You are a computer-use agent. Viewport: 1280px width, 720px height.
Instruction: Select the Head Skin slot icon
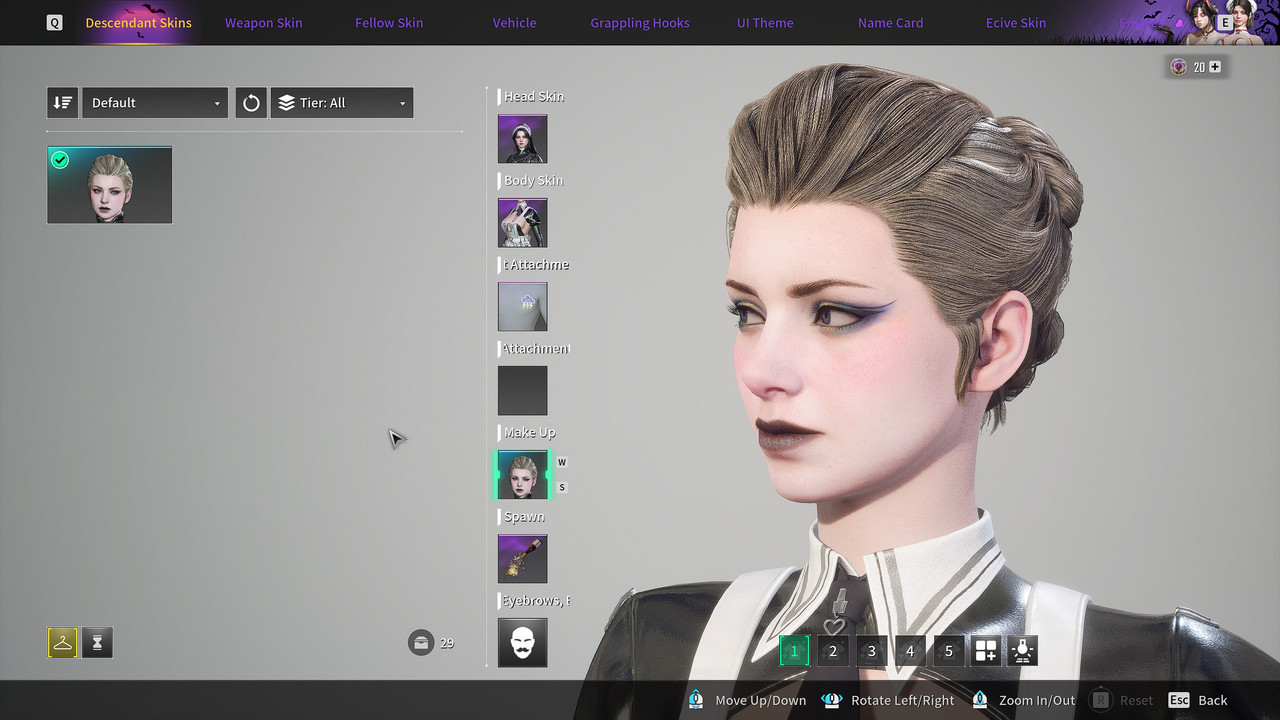(522, 139)
